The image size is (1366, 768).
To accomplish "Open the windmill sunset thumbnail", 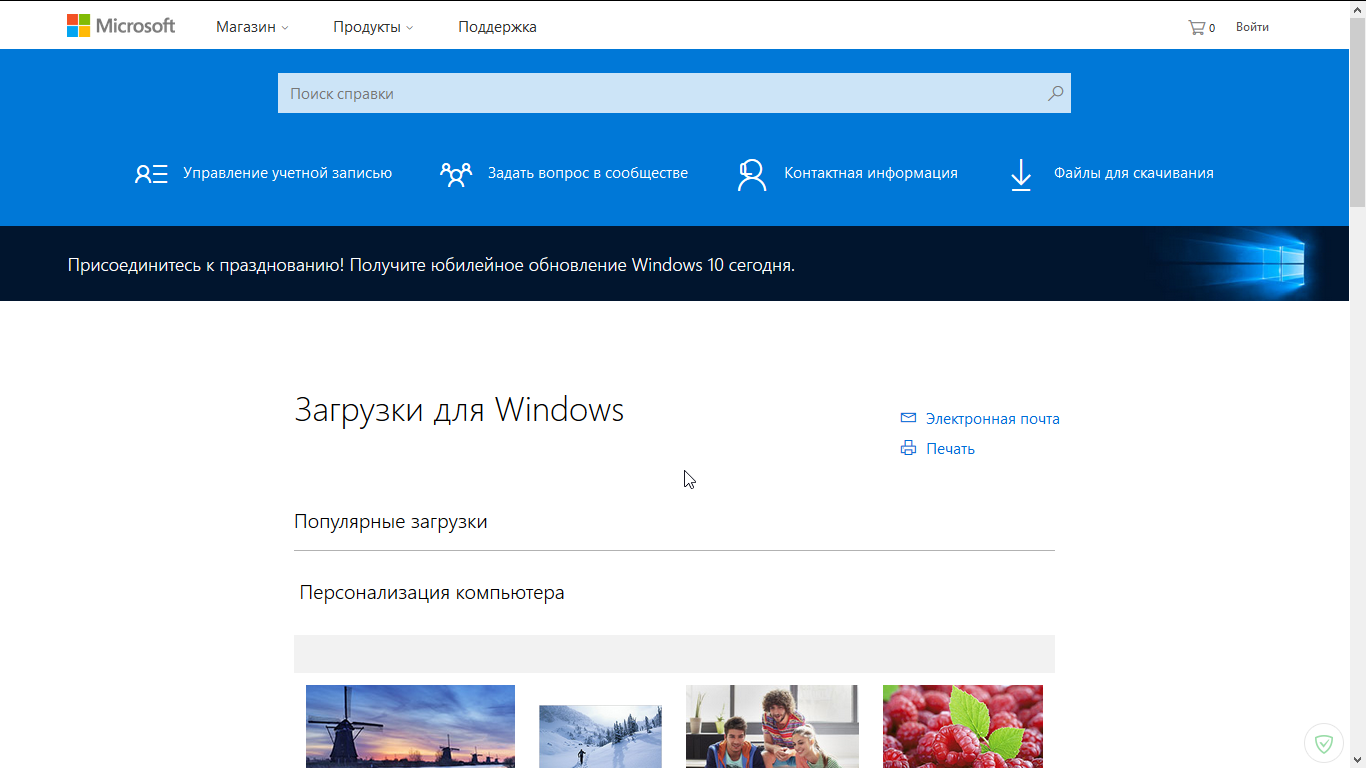I will tap(410, 726).
